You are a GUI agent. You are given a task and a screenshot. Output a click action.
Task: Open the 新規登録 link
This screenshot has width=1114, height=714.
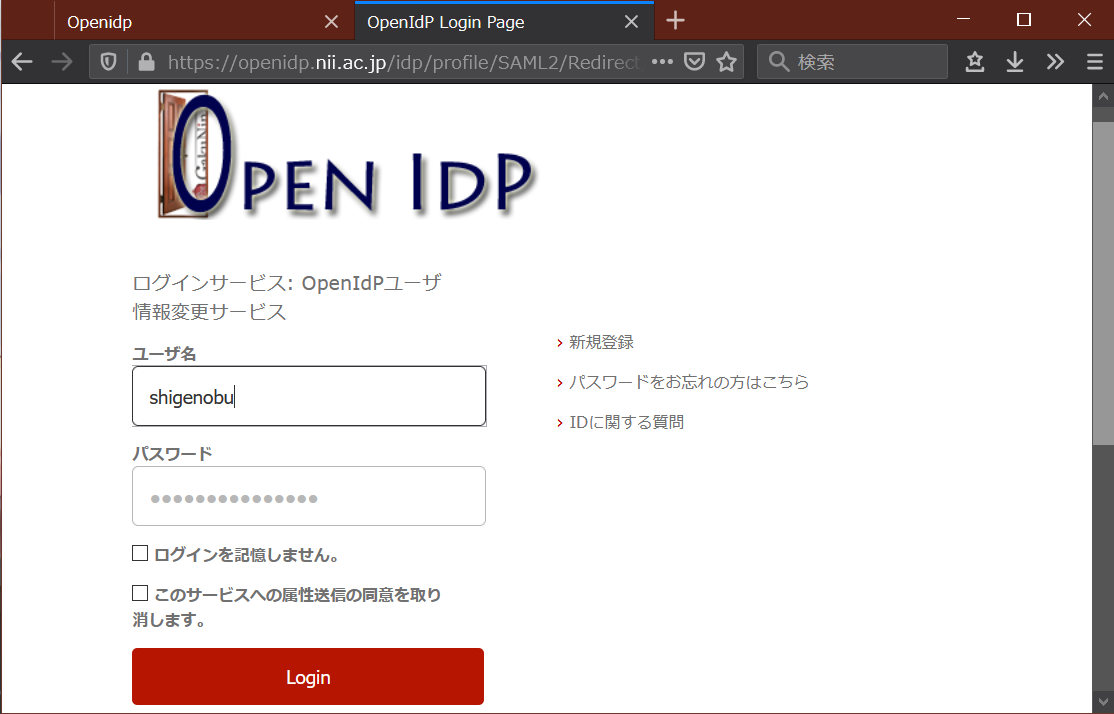[x=601, y=342]
